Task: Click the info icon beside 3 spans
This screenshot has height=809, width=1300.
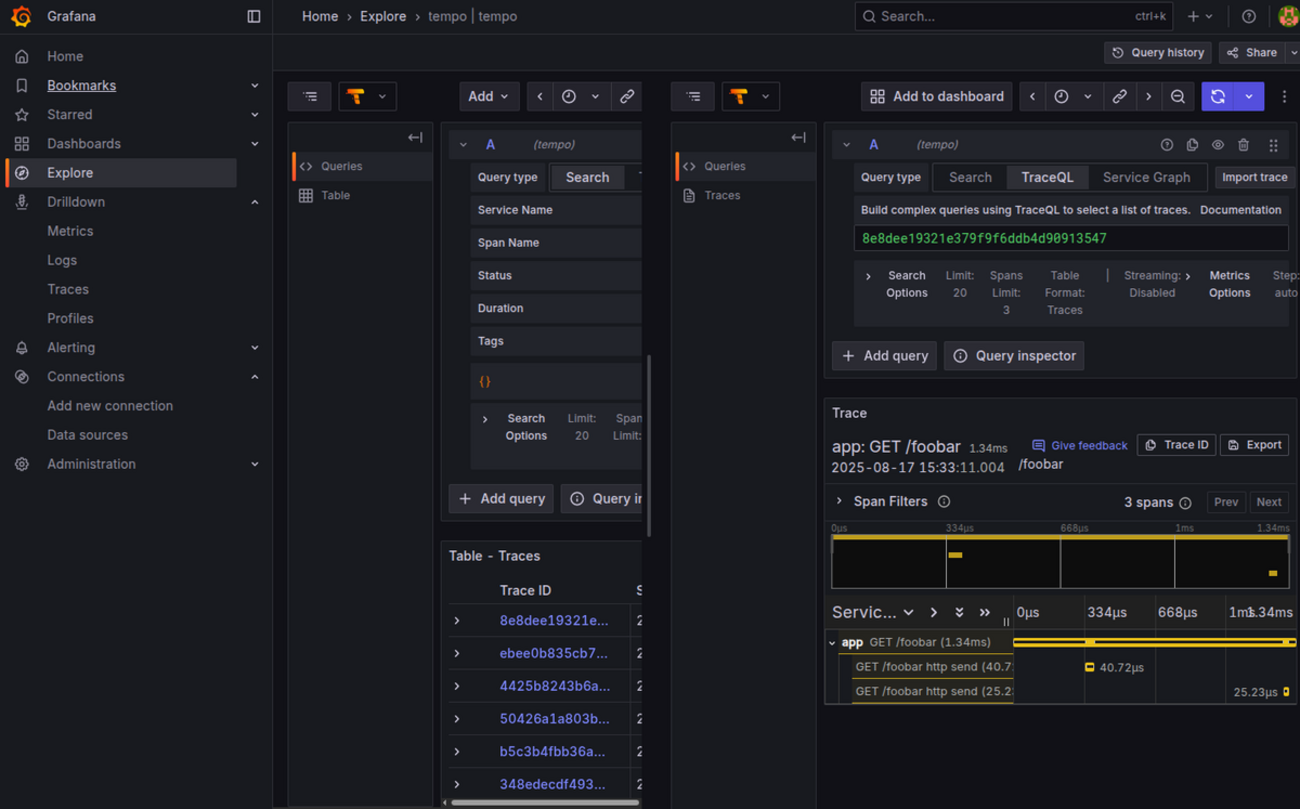Action: [x=1185, y=503]
